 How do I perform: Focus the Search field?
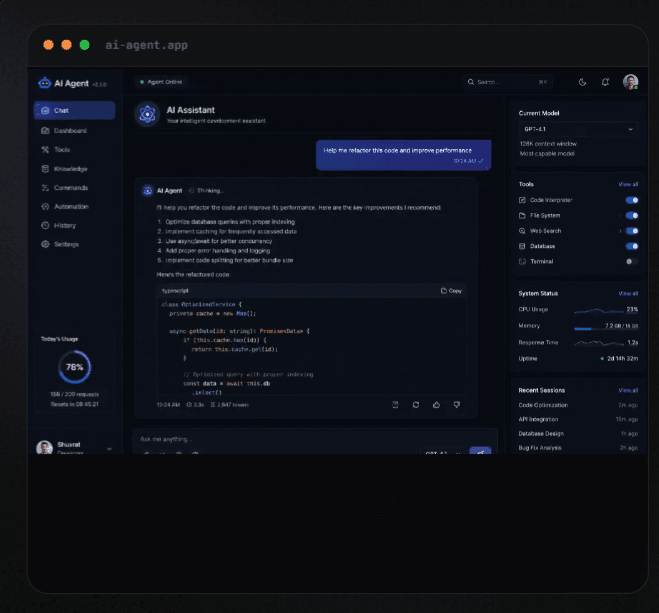[x=507, y=82]
